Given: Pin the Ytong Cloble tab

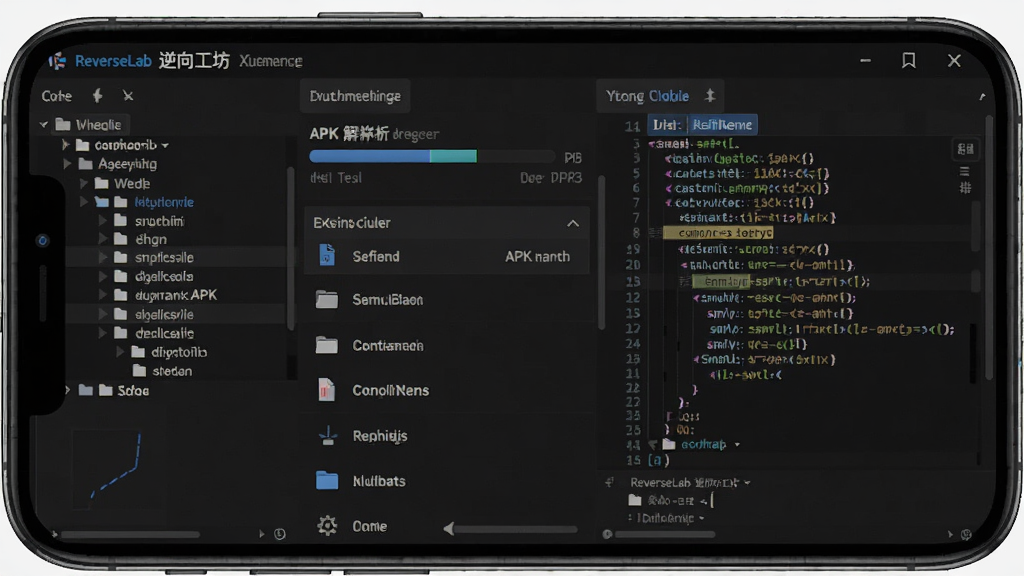Looking at the screenshot, I should coord(710,96).
